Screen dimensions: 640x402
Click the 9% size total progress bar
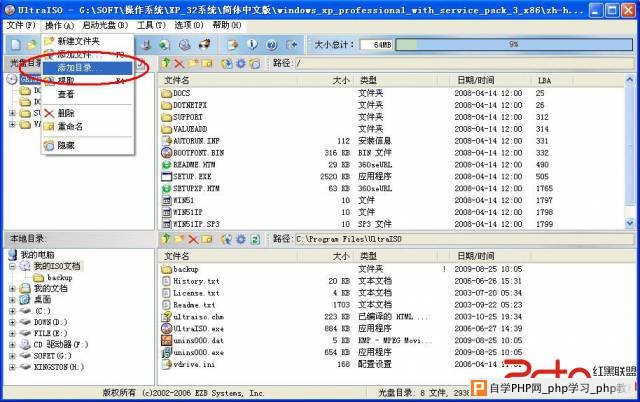[514, 44]
